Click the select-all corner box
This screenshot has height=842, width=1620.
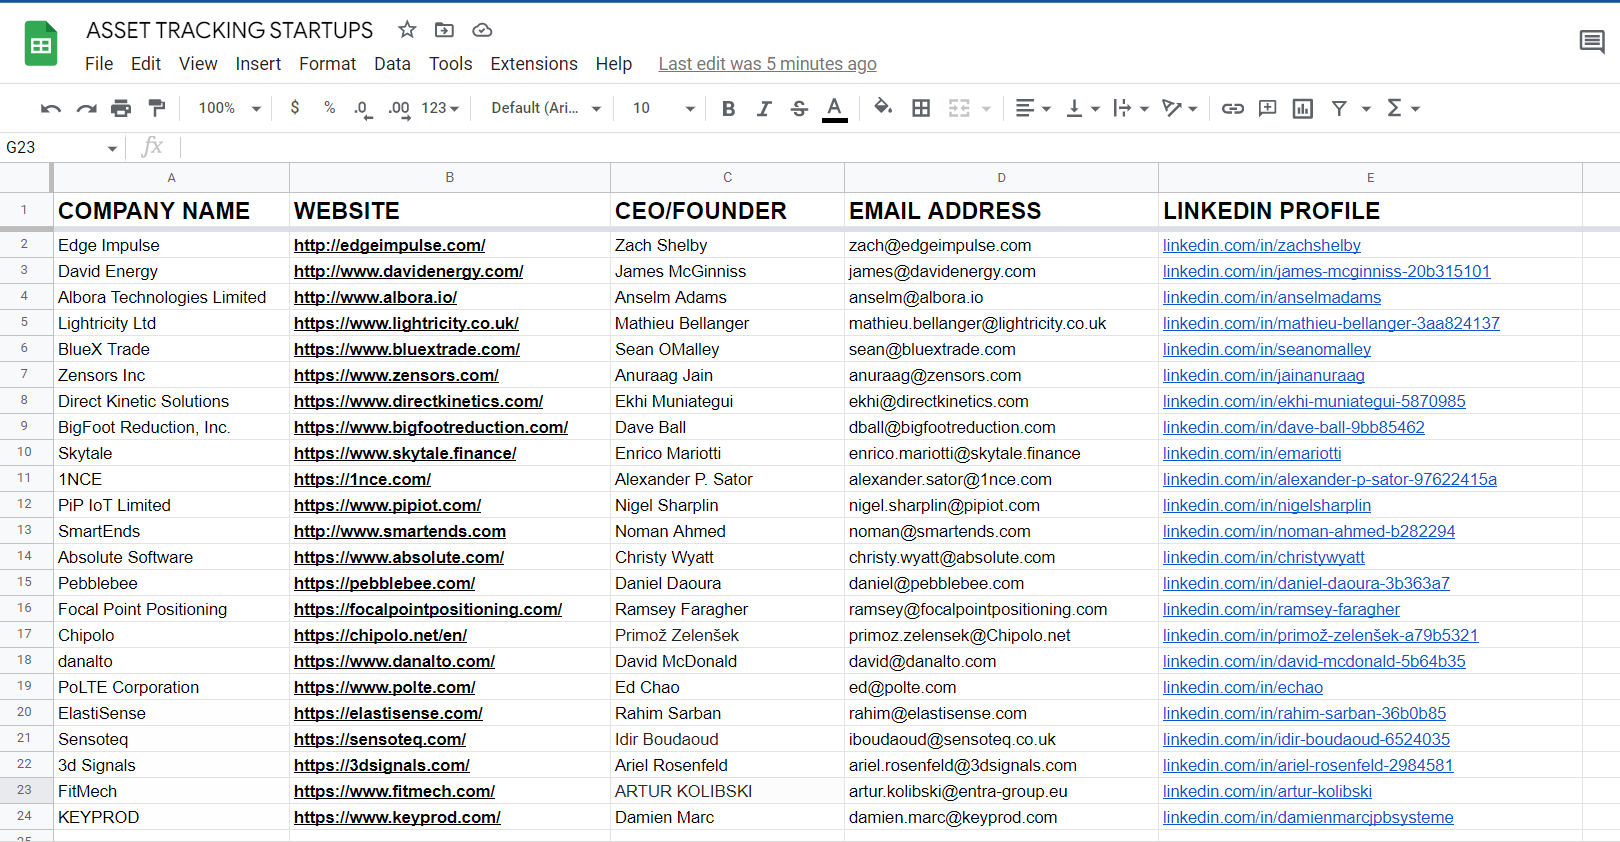25,177
